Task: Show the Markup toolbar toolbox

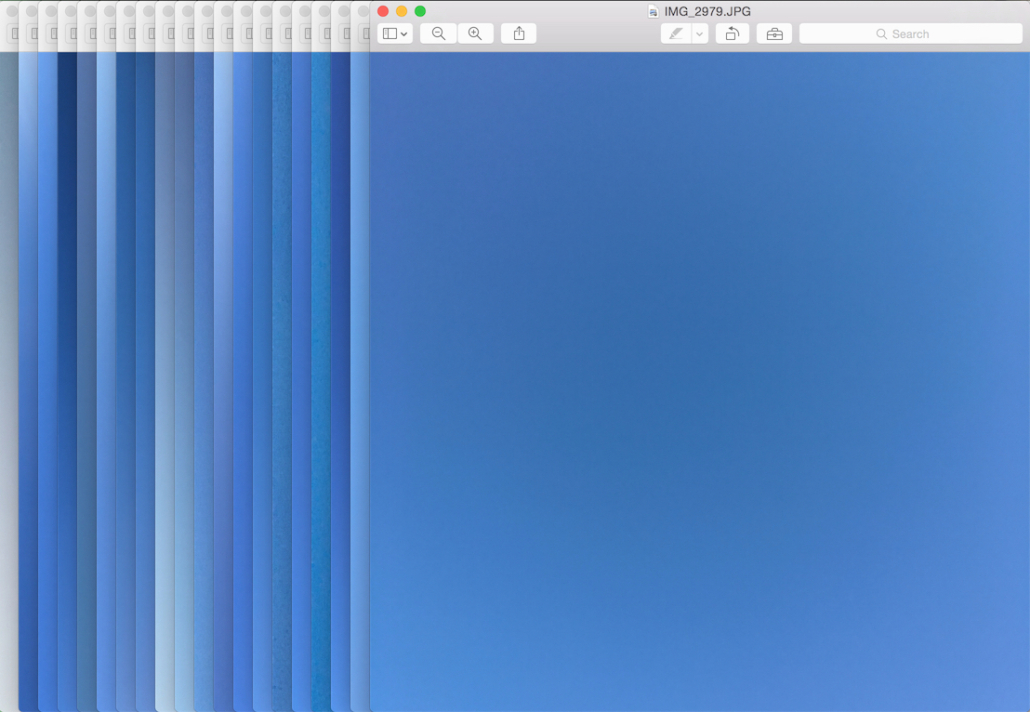Action: tap(774, 34)
